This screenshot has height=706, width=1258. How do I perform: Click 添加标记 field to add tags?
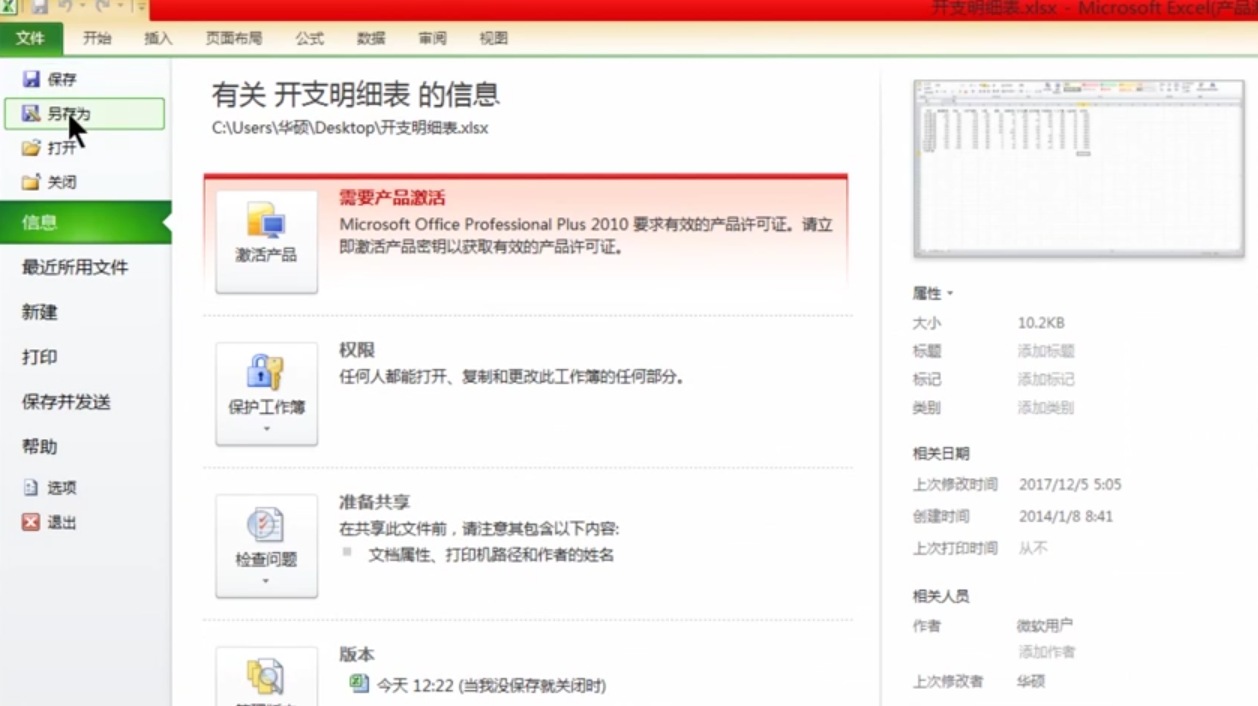pyautogui.click(x=1046, y=379)
